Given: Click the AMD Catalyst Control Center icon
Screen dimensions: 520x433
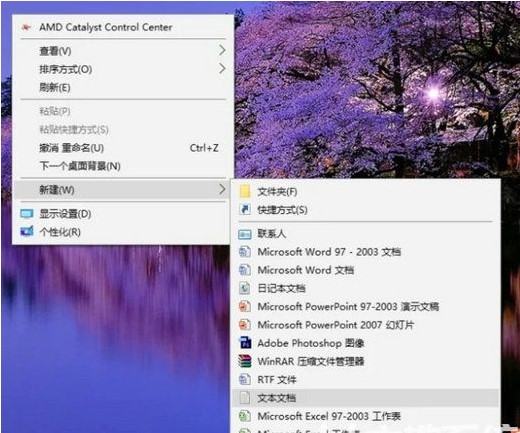Looking at the screenshot, I should (26, 27).
